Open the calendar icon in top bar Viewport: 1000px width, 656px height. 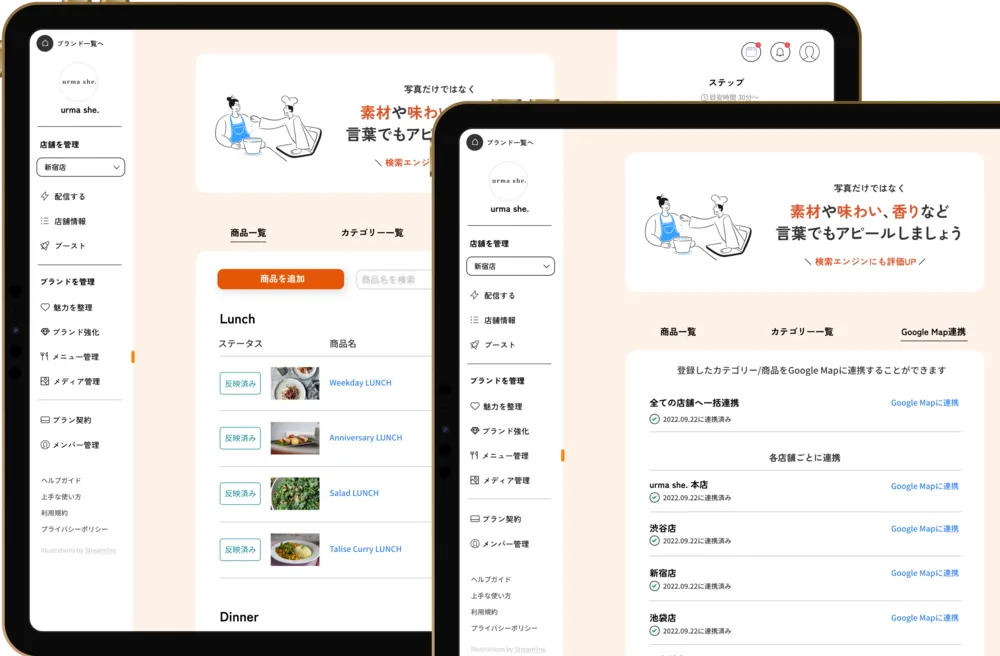tap(751, 53)
